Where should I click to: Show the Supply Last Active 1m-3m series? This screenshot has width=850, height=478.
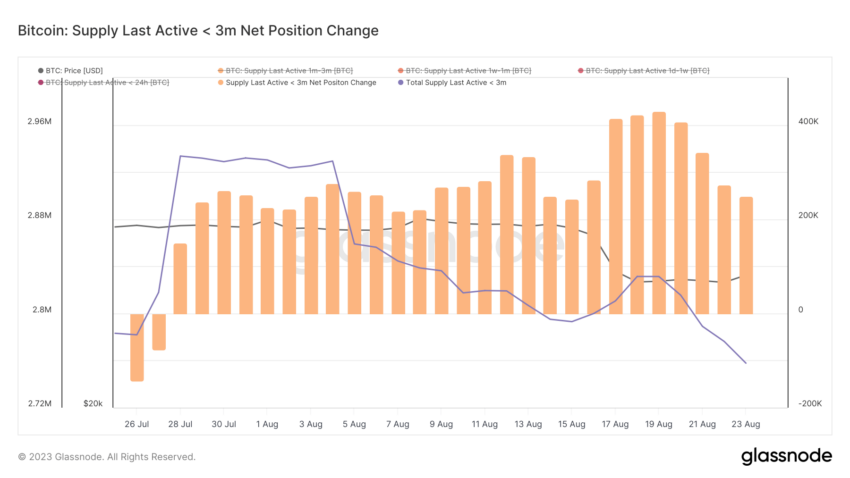[285, 70]
